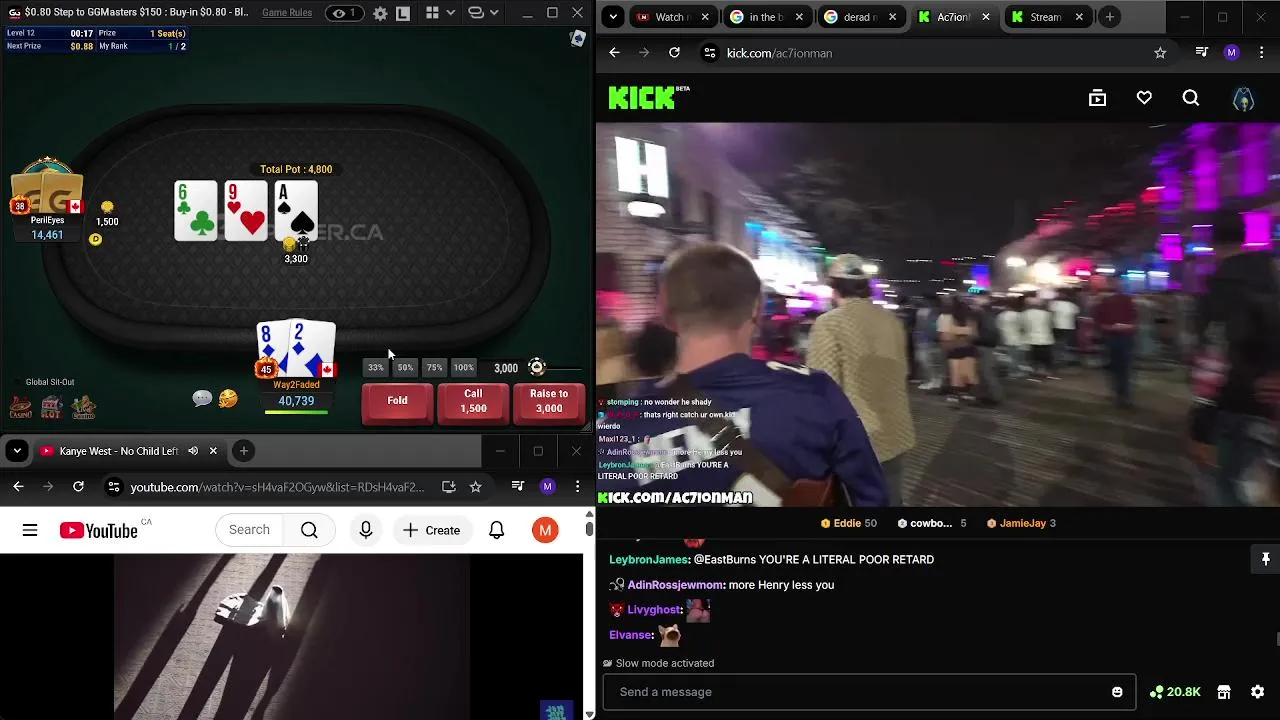The image size is (1280, 720).
Task: Click the bet sizing chip slider
Action: [537, 367]
